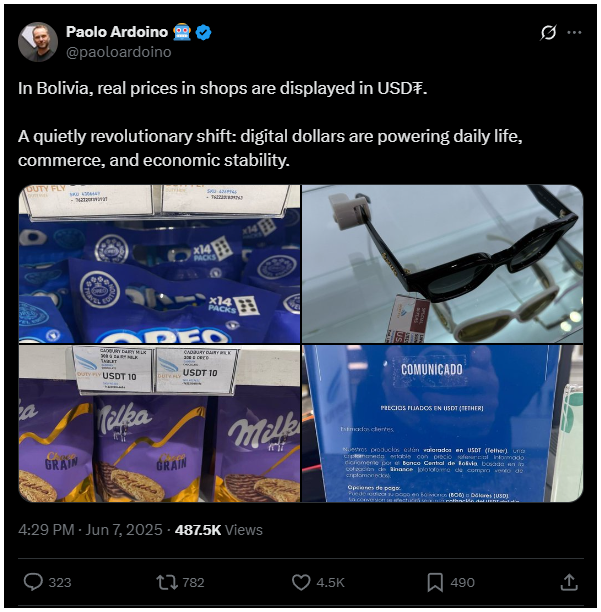Click the 4:29 PM Jun 7, 2025 timestamp
The image size is (601, 612).
click(90, 530)
